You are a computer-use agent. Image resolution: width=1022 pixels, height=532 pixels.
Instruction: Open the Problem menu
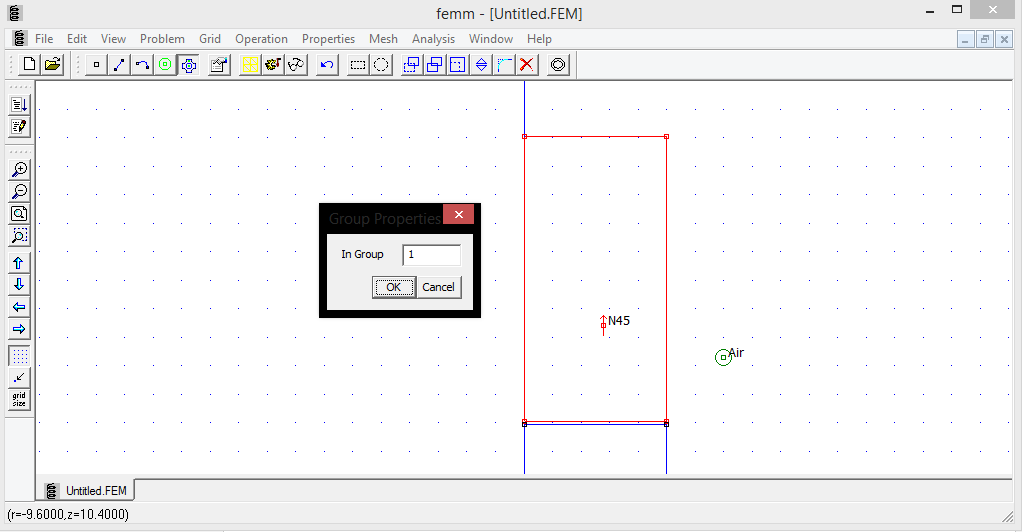click(x=162, y=39)
